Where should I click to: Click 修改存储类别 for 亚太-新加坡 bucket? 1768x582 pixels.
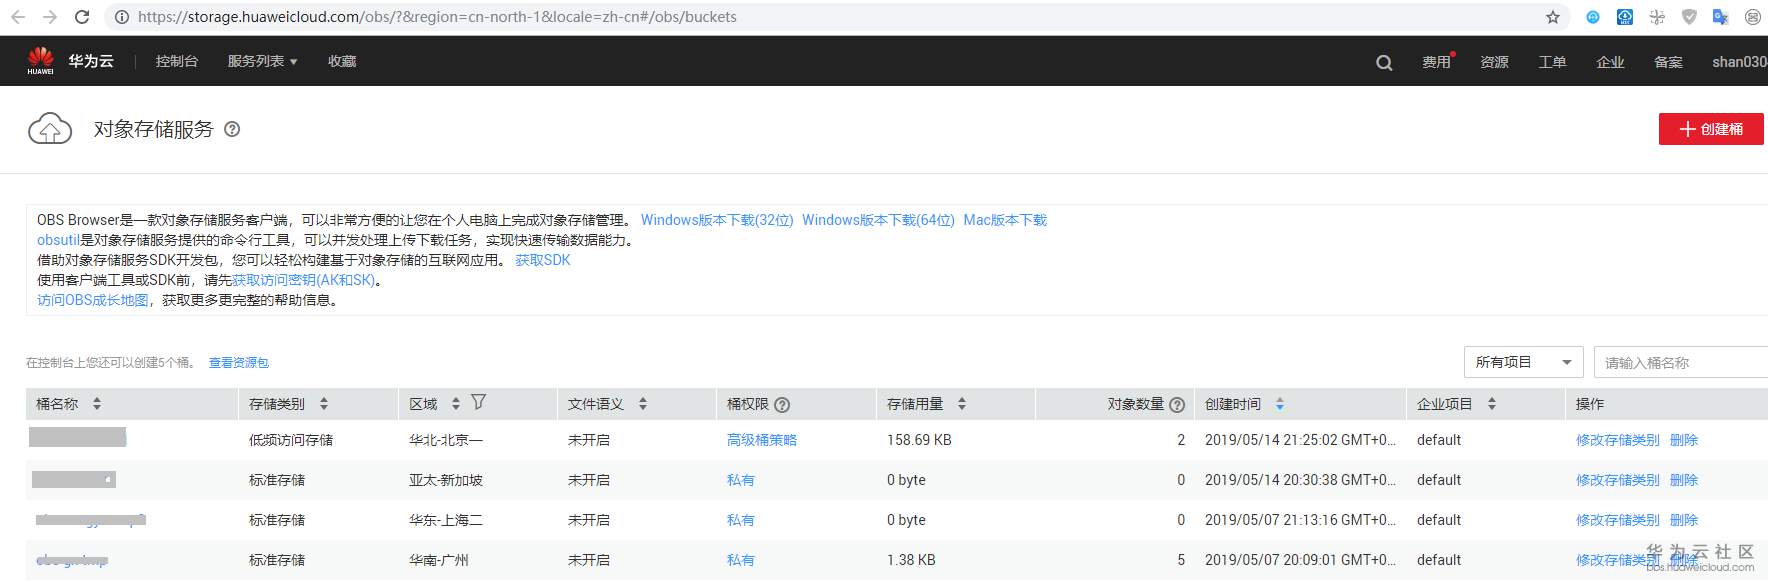[1618, 480]
